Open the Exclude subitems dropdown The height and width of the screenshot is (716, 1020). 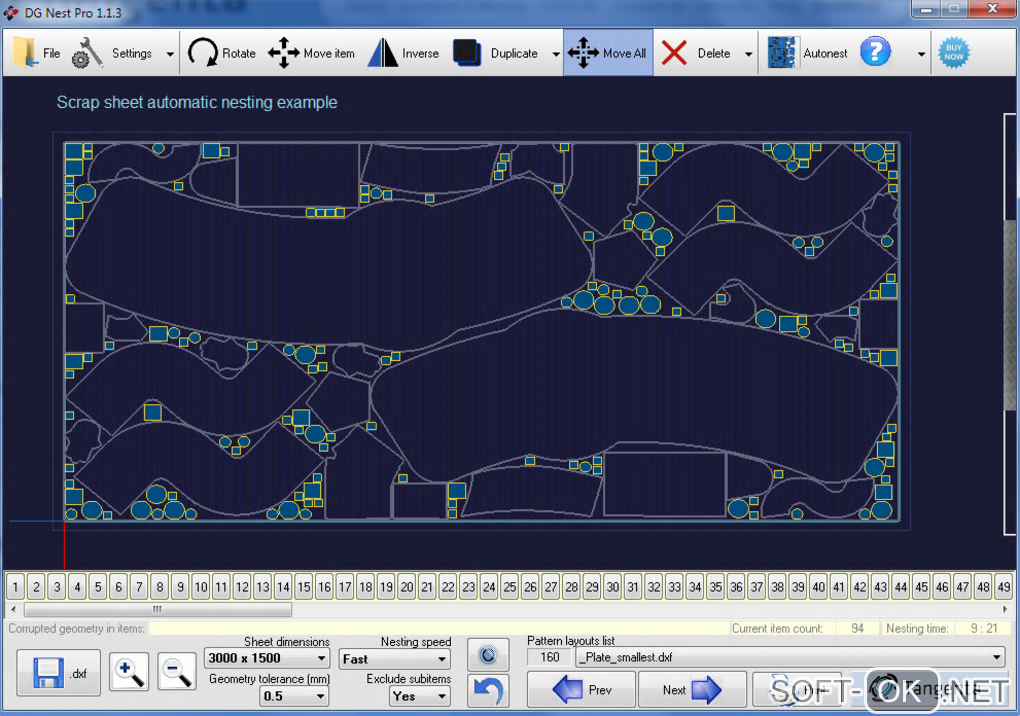[x=442, y=696]
